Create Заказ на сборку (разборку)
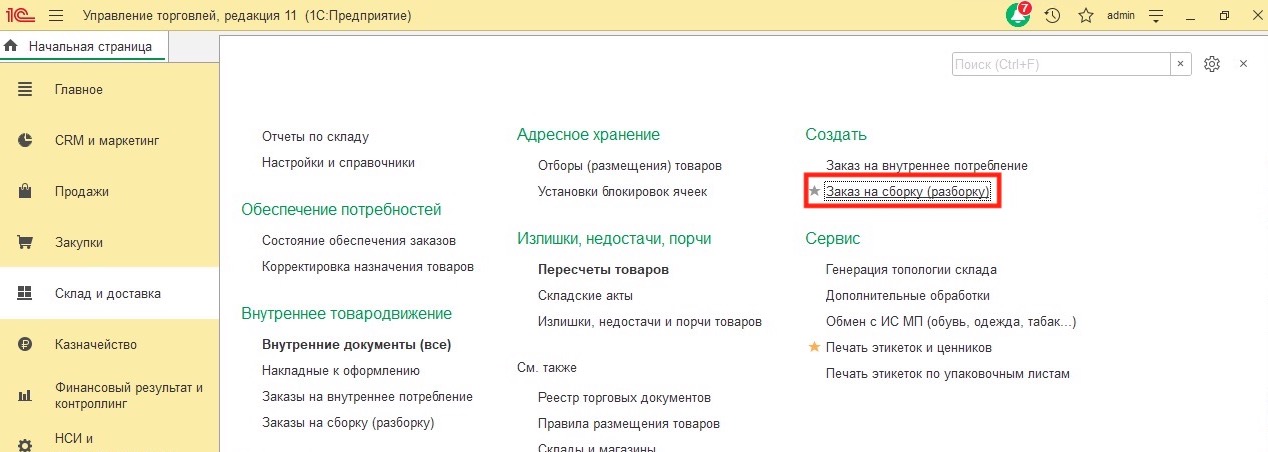1268x452 pixels. 908,191
